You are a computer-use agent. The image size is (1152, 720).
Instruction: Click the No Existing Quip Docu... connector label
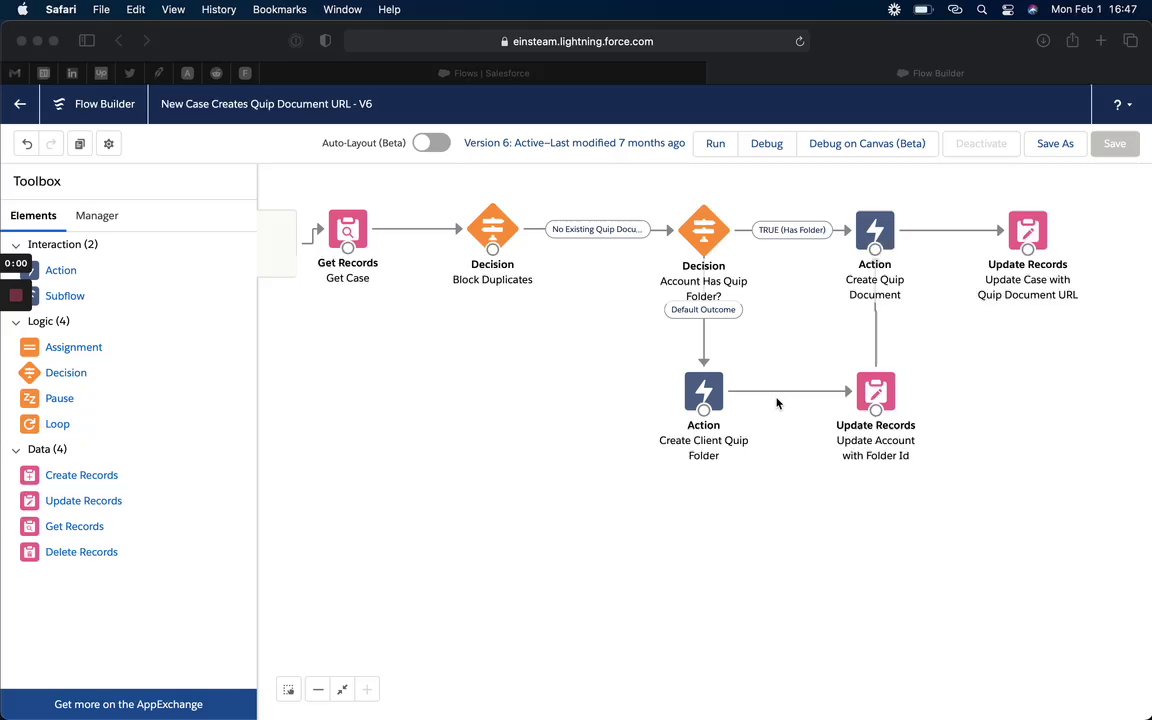point(597,229)
